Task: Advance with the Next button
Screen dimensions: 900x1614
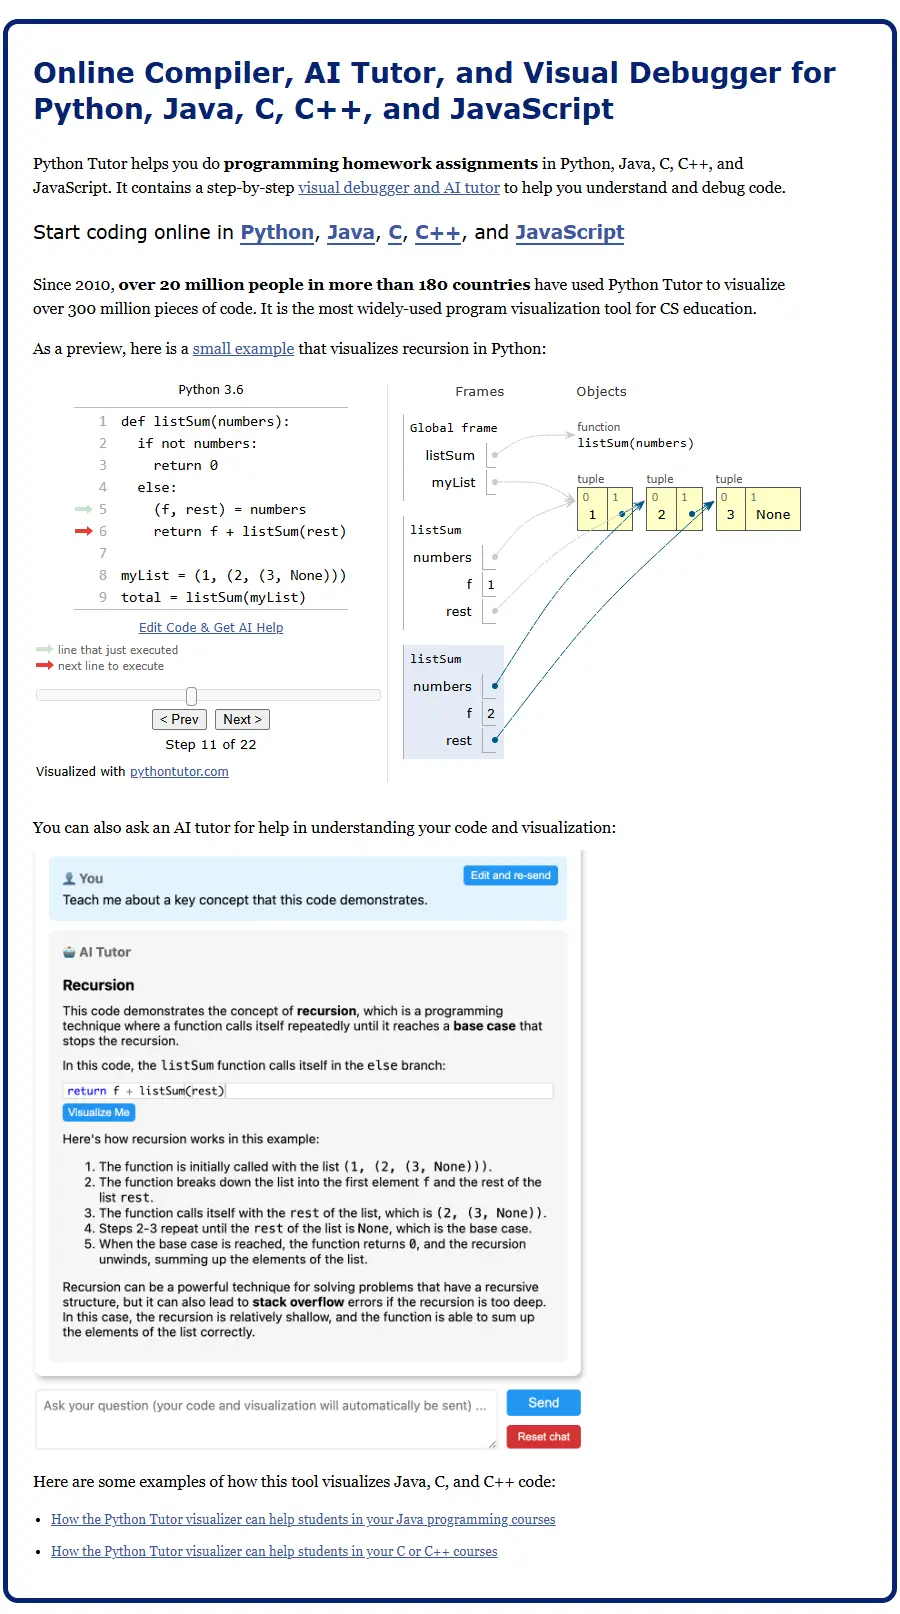Action: (242, 720)
